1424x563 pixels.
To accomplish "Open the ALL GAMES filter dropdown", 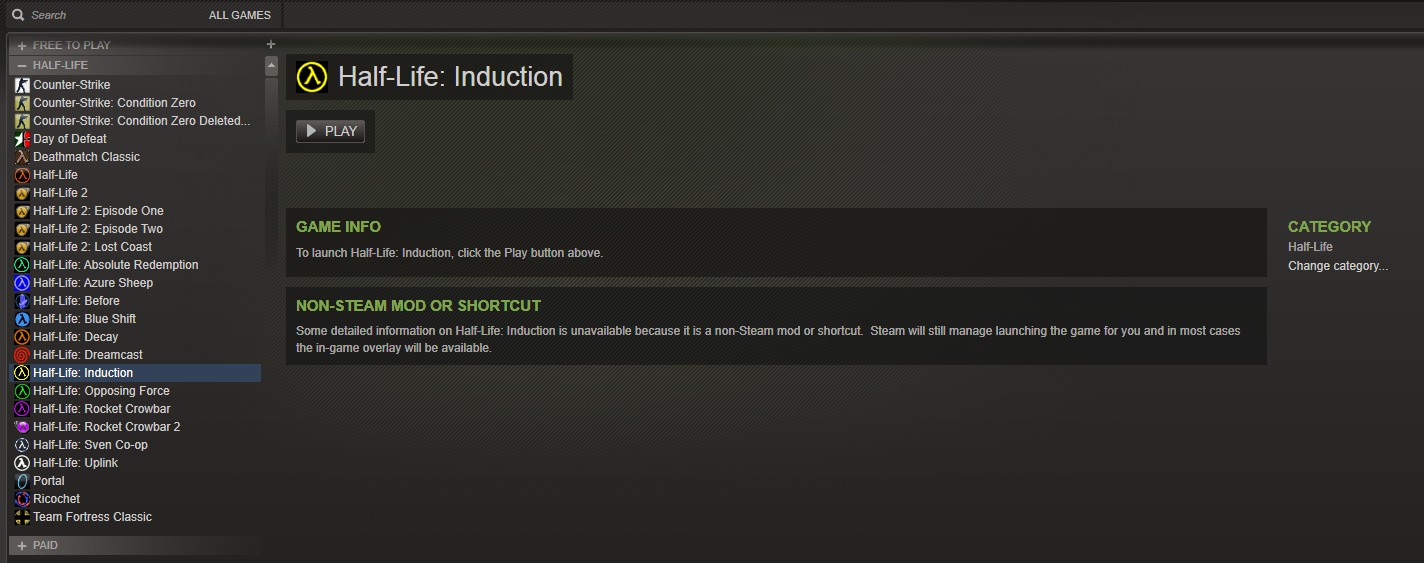I will [x=240, y=15].
